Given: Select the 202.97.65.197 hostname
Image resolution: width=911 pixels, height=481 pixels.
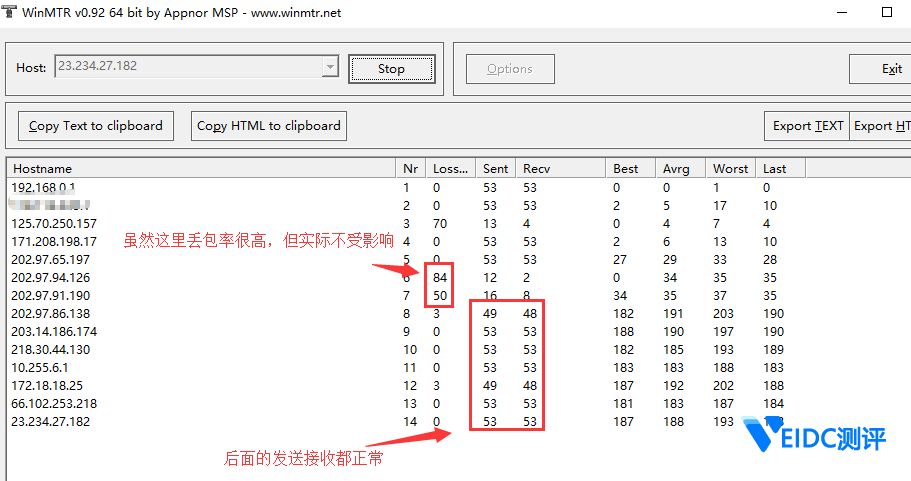Looking at the screenshot, I should tap(51, 260).
